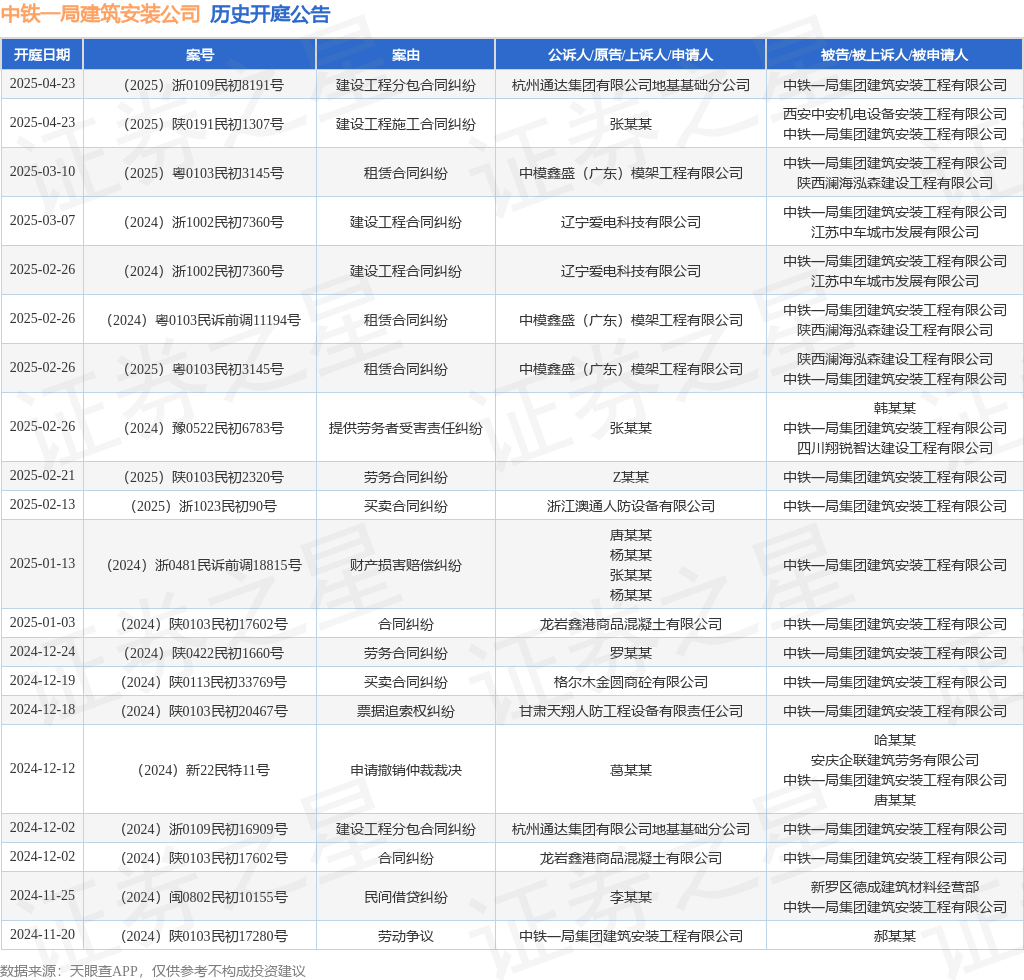Select the hearing date 2025-02-21

tap(42, 475)
